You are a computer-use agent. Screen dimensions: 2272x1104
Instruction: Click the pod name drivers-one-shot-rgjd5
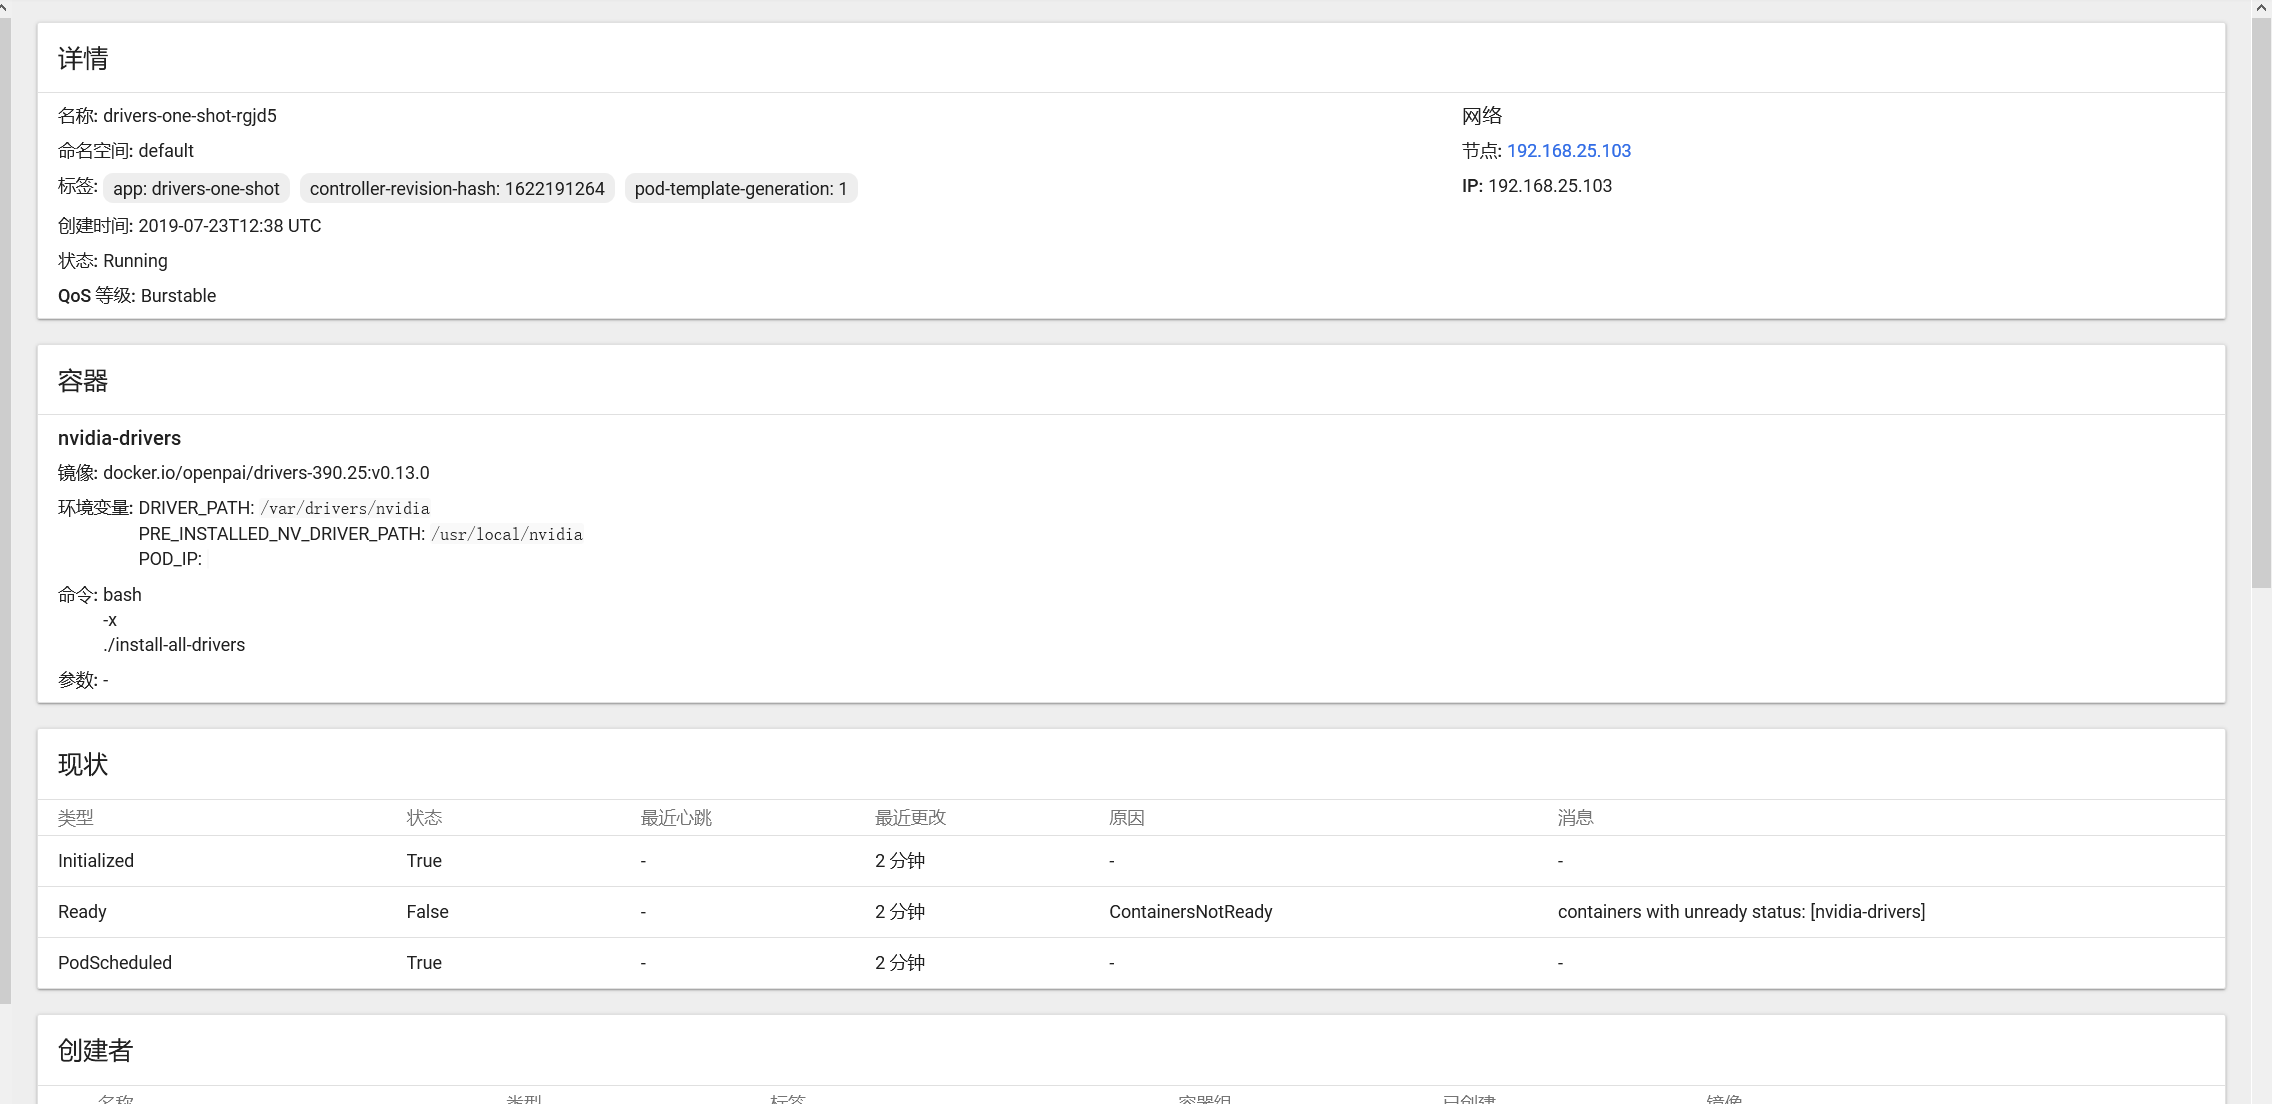(189, 116)
